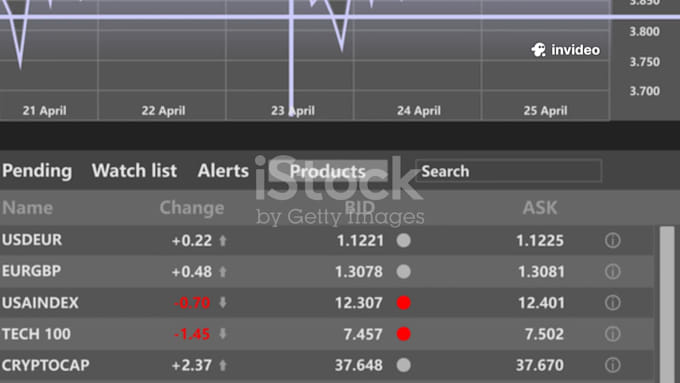Click the 37.648 bid price
This screenshot has height=383, width=680.
(359, 365)
